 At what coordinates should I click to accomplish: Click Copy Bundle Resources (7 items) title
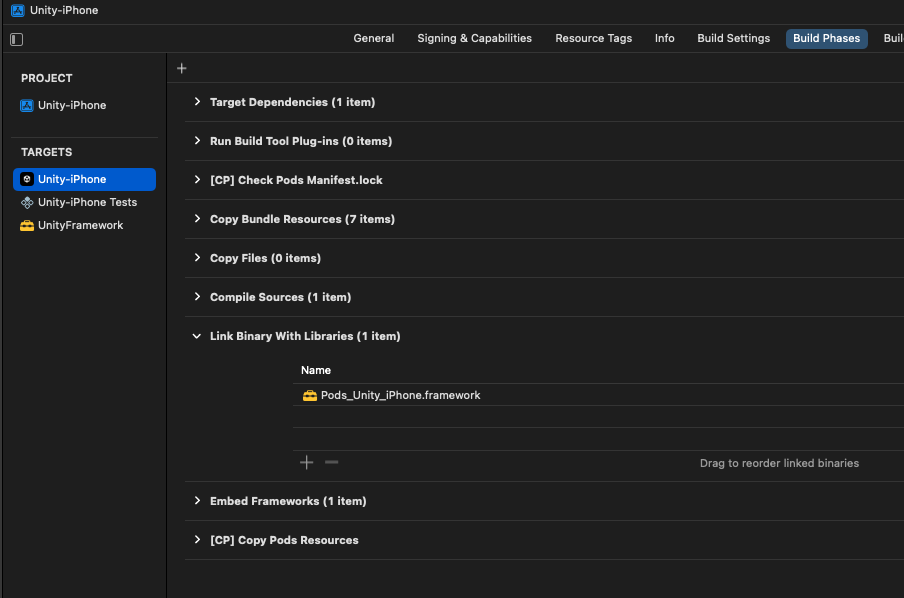pyautogui.click(x=302, y=219)
